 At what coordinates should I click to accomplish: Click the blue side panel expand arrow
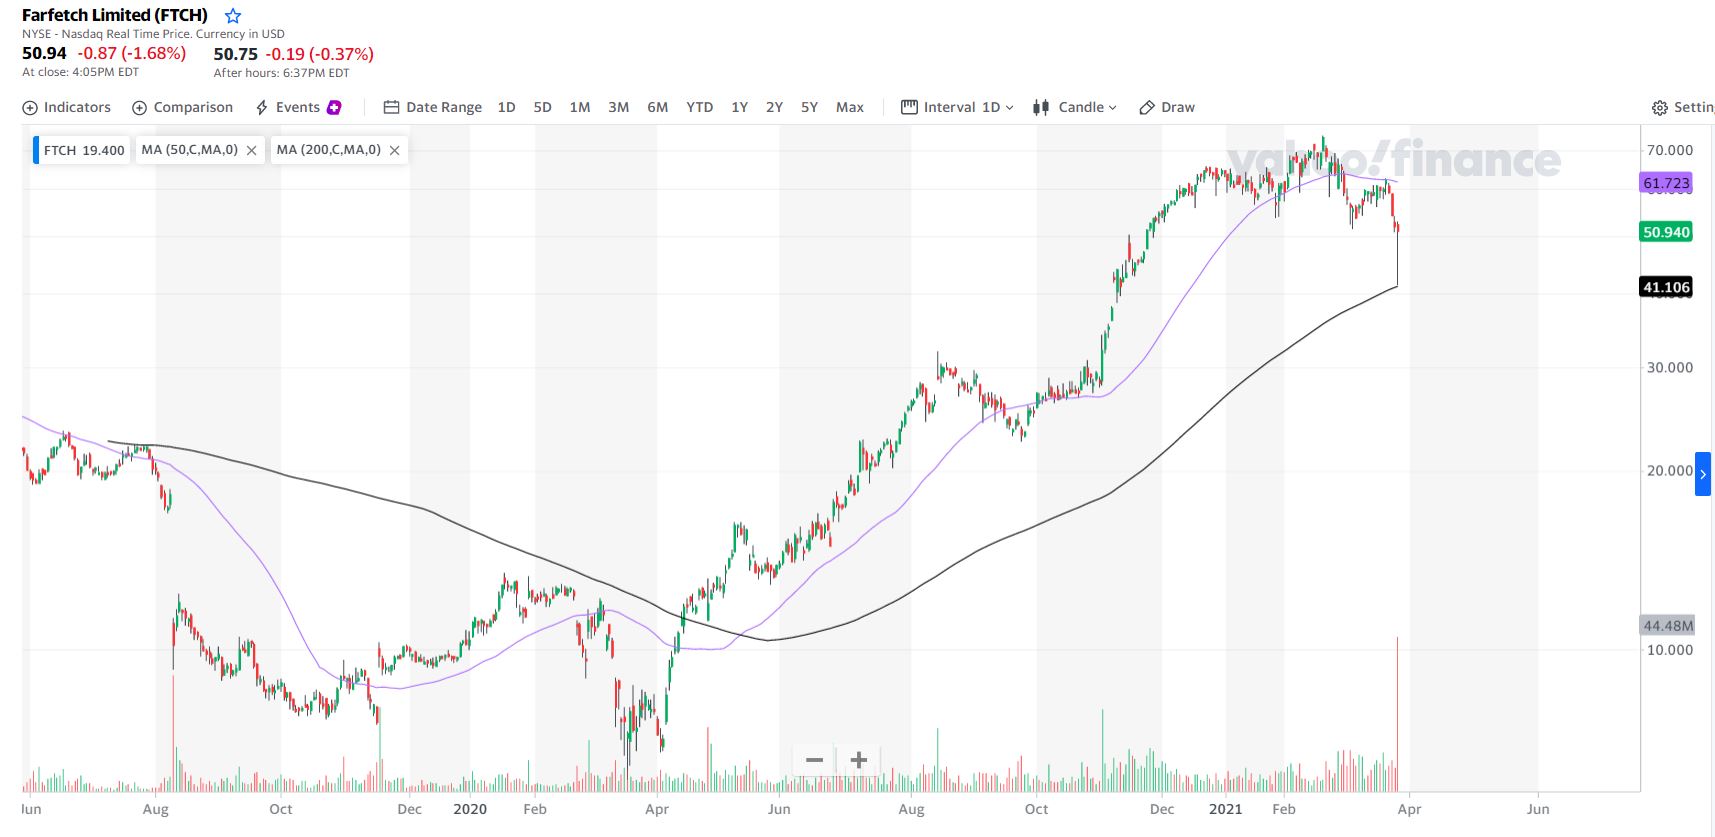[x=1703, y=474]
